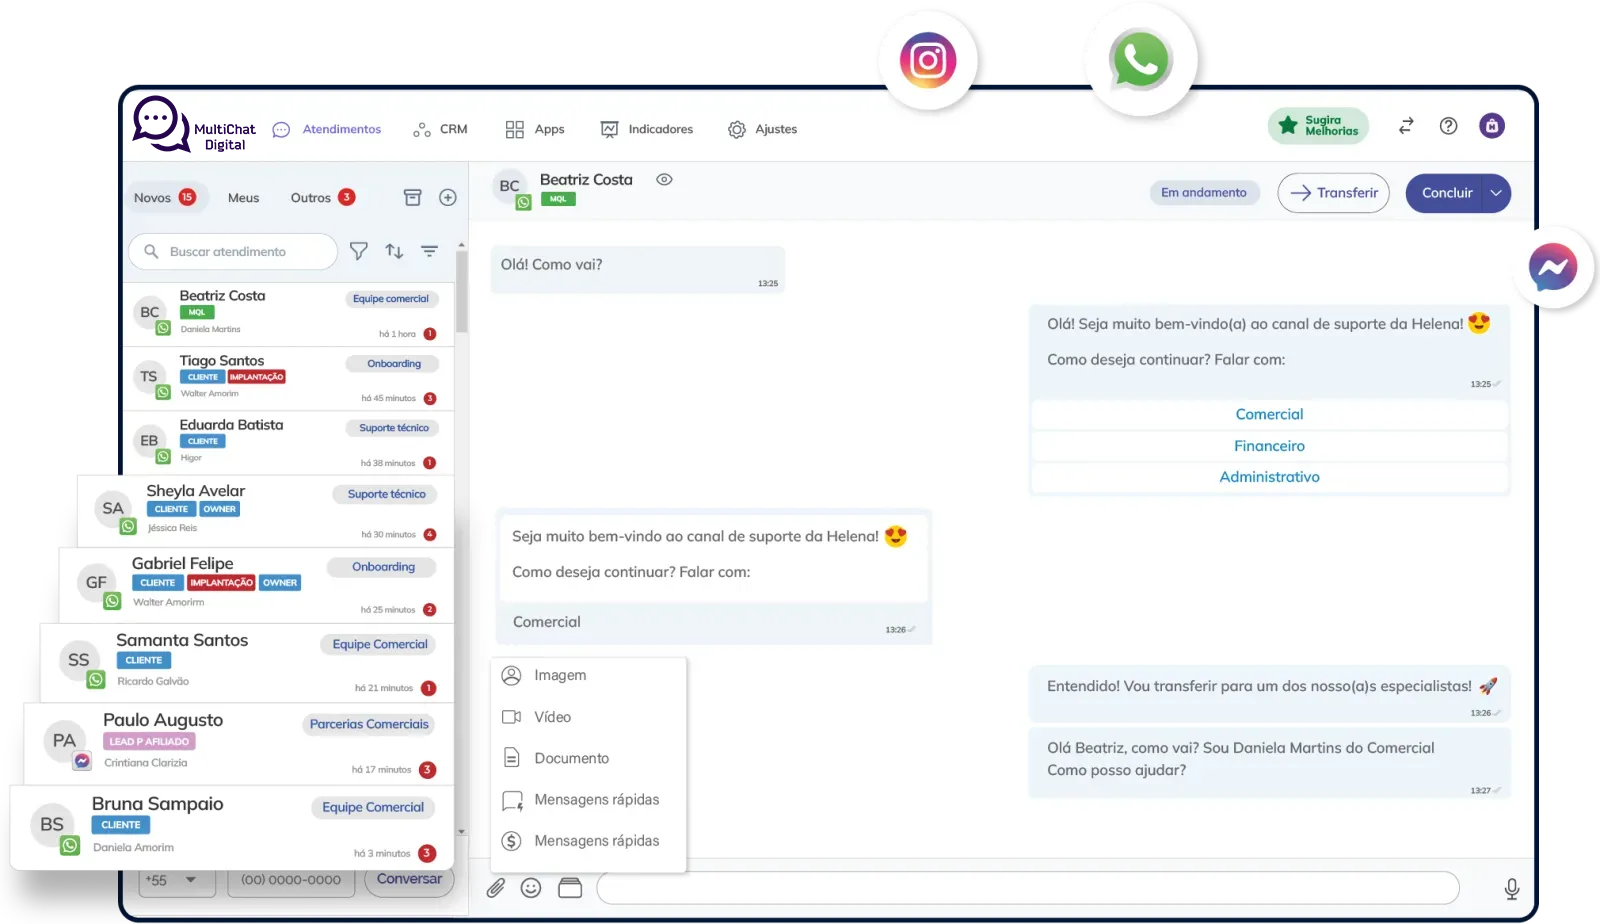Click the plus icon for new atendimento

448,197
